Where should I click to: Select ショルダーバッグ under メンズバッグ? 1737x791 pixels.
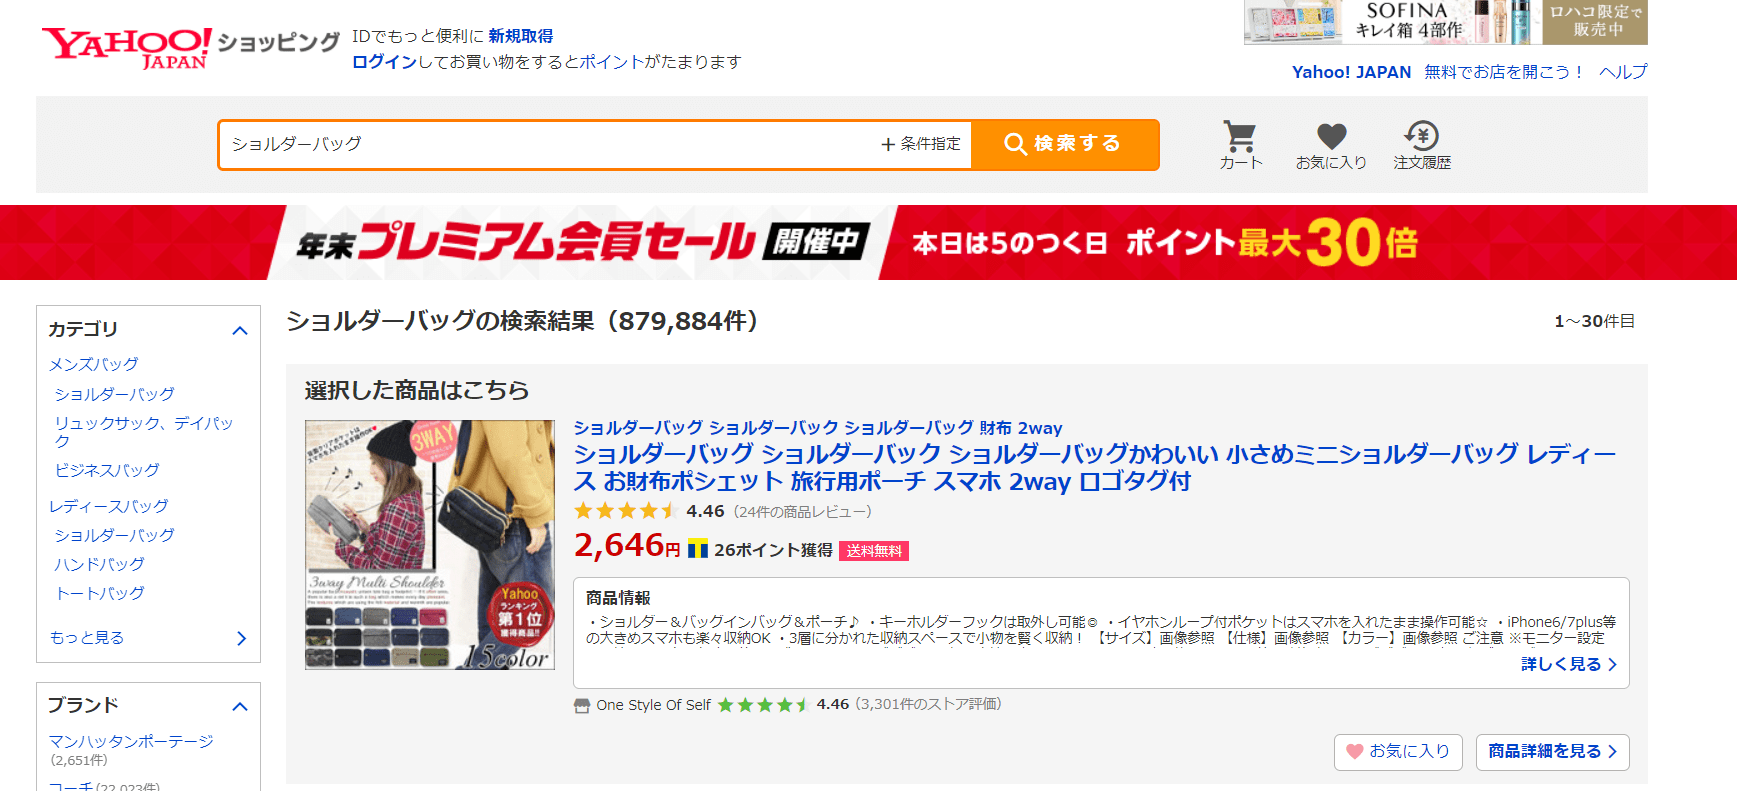coord(115,394)
